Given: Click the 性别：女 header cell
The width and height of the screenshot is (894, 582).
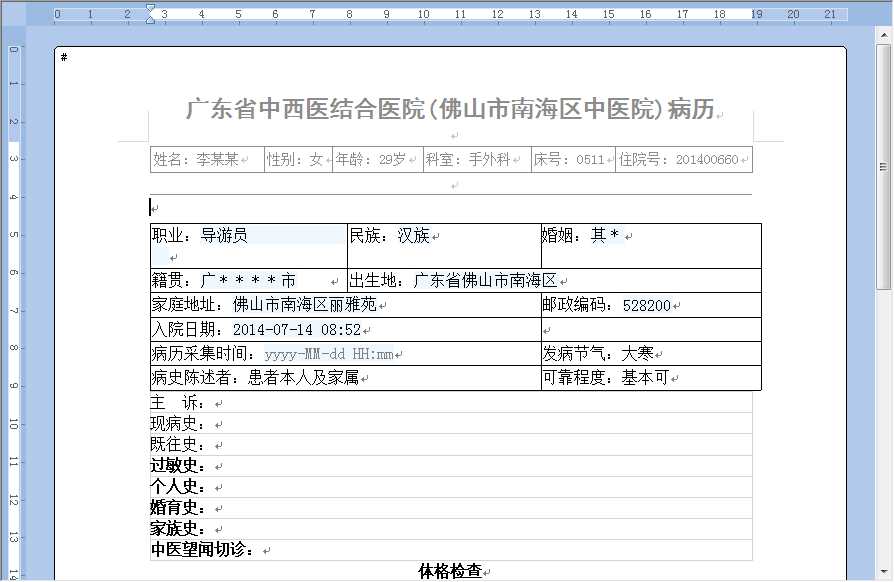Looking at the screenshot, I should pos(298,160).
